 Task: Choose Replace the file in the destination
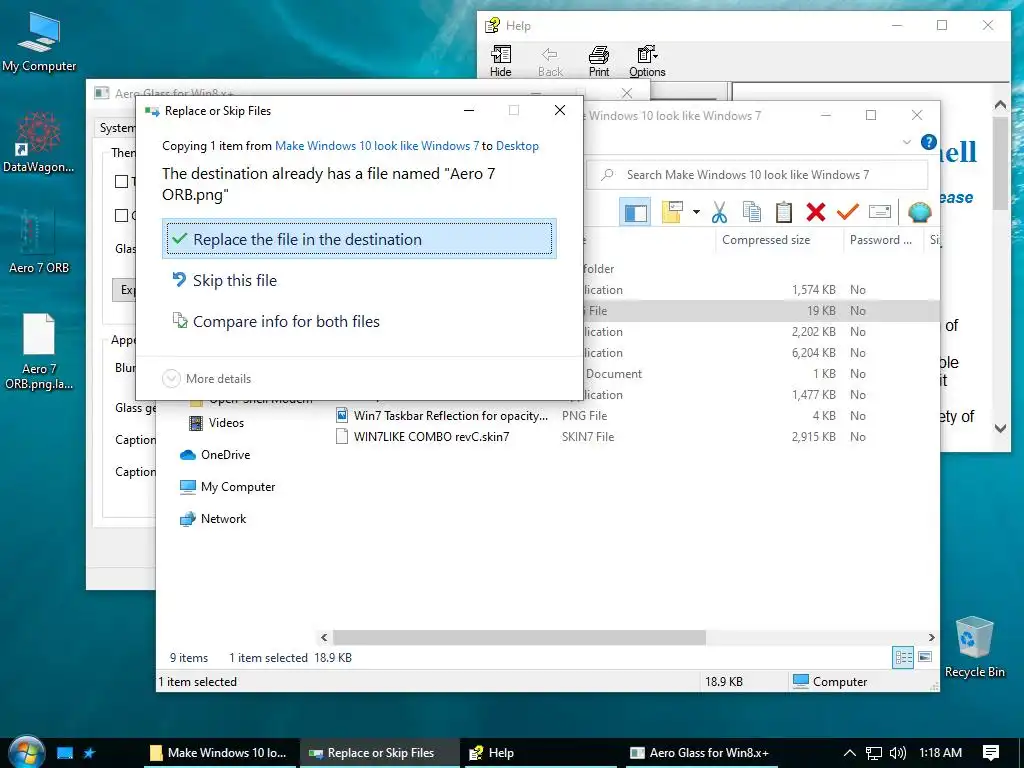(x=359, y=239)
